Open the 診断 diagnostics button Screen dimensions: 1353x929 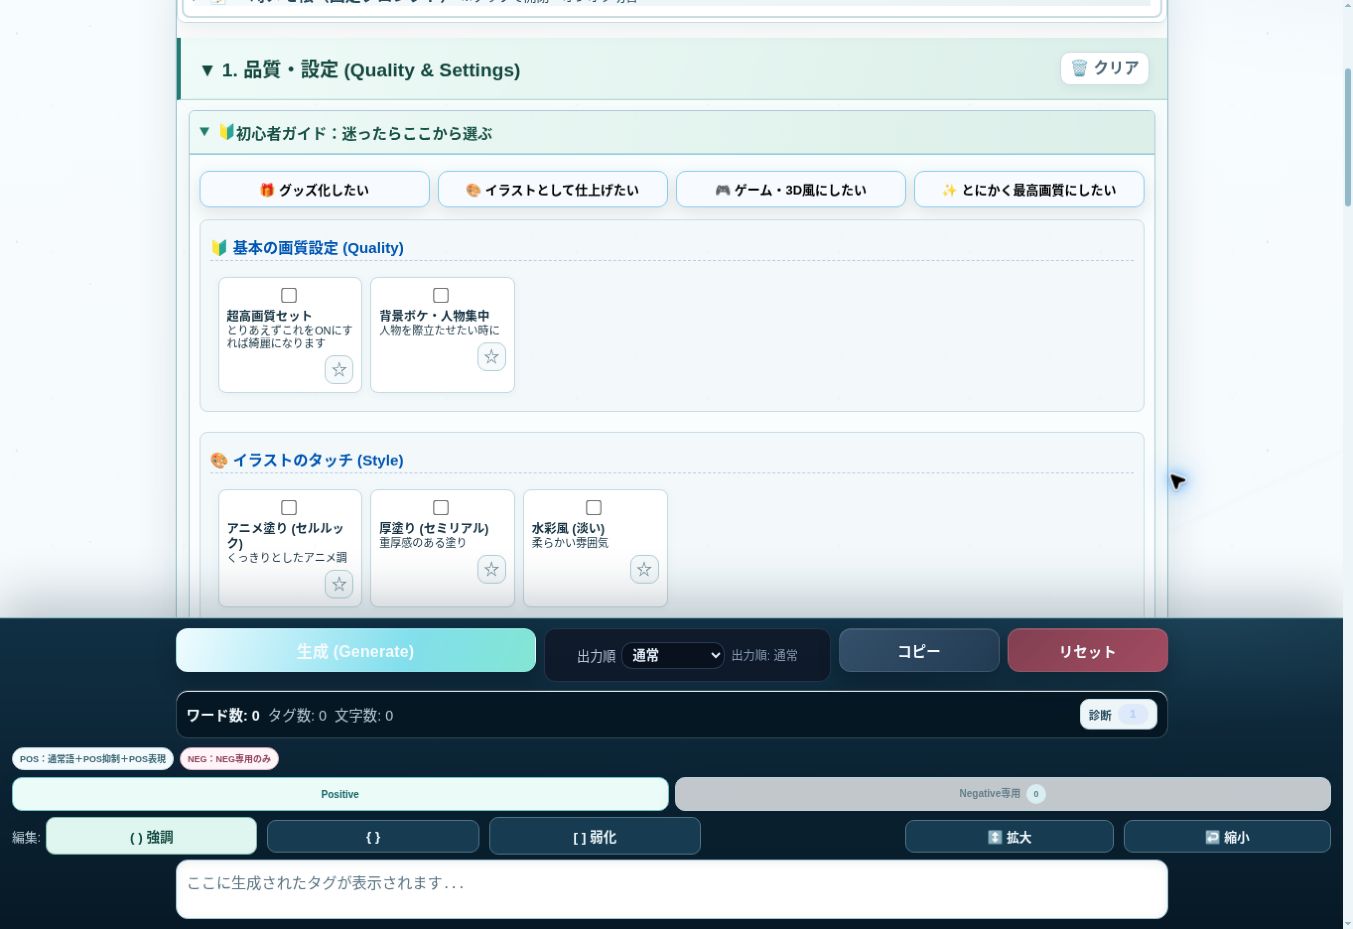[1118, 714]
